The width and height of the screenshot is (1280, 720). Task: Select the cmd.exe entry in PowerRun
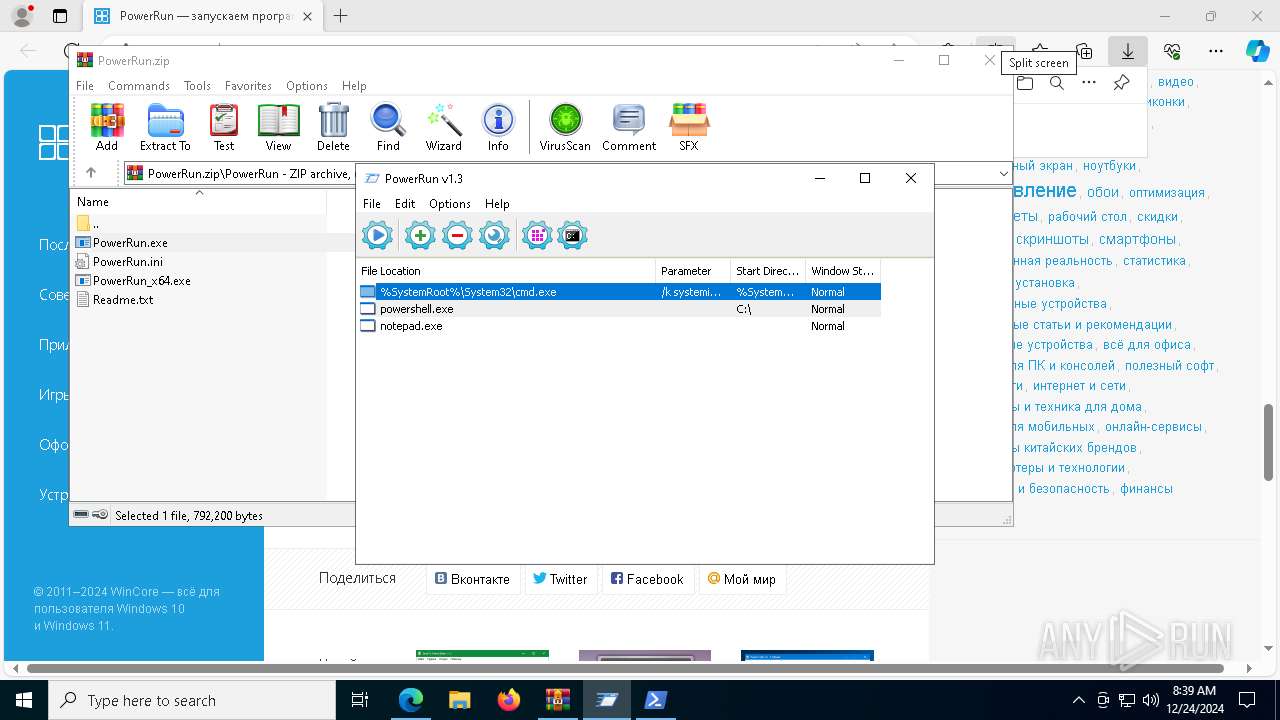pyautogui.click(x=619, y=292)
